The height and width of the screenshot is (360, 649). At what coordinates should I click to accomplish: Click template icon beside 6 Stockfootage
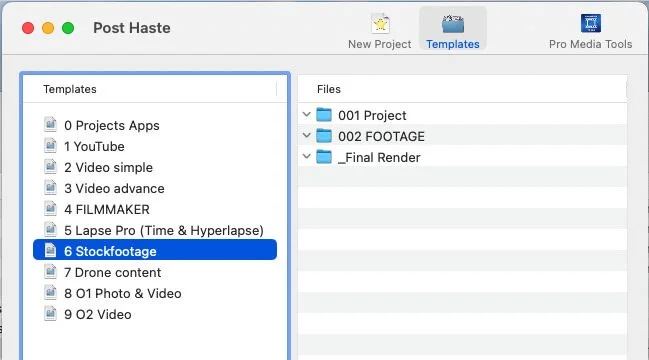click(x=50, y=250)
